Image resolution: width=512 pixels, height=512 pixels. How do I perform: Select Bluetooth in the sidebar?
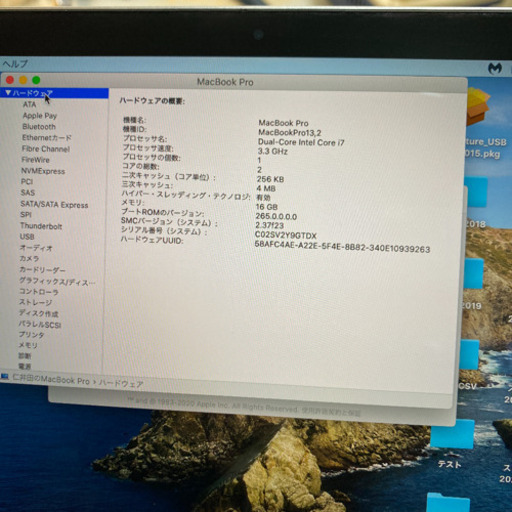pyautogui.click(x=39, y=127)
